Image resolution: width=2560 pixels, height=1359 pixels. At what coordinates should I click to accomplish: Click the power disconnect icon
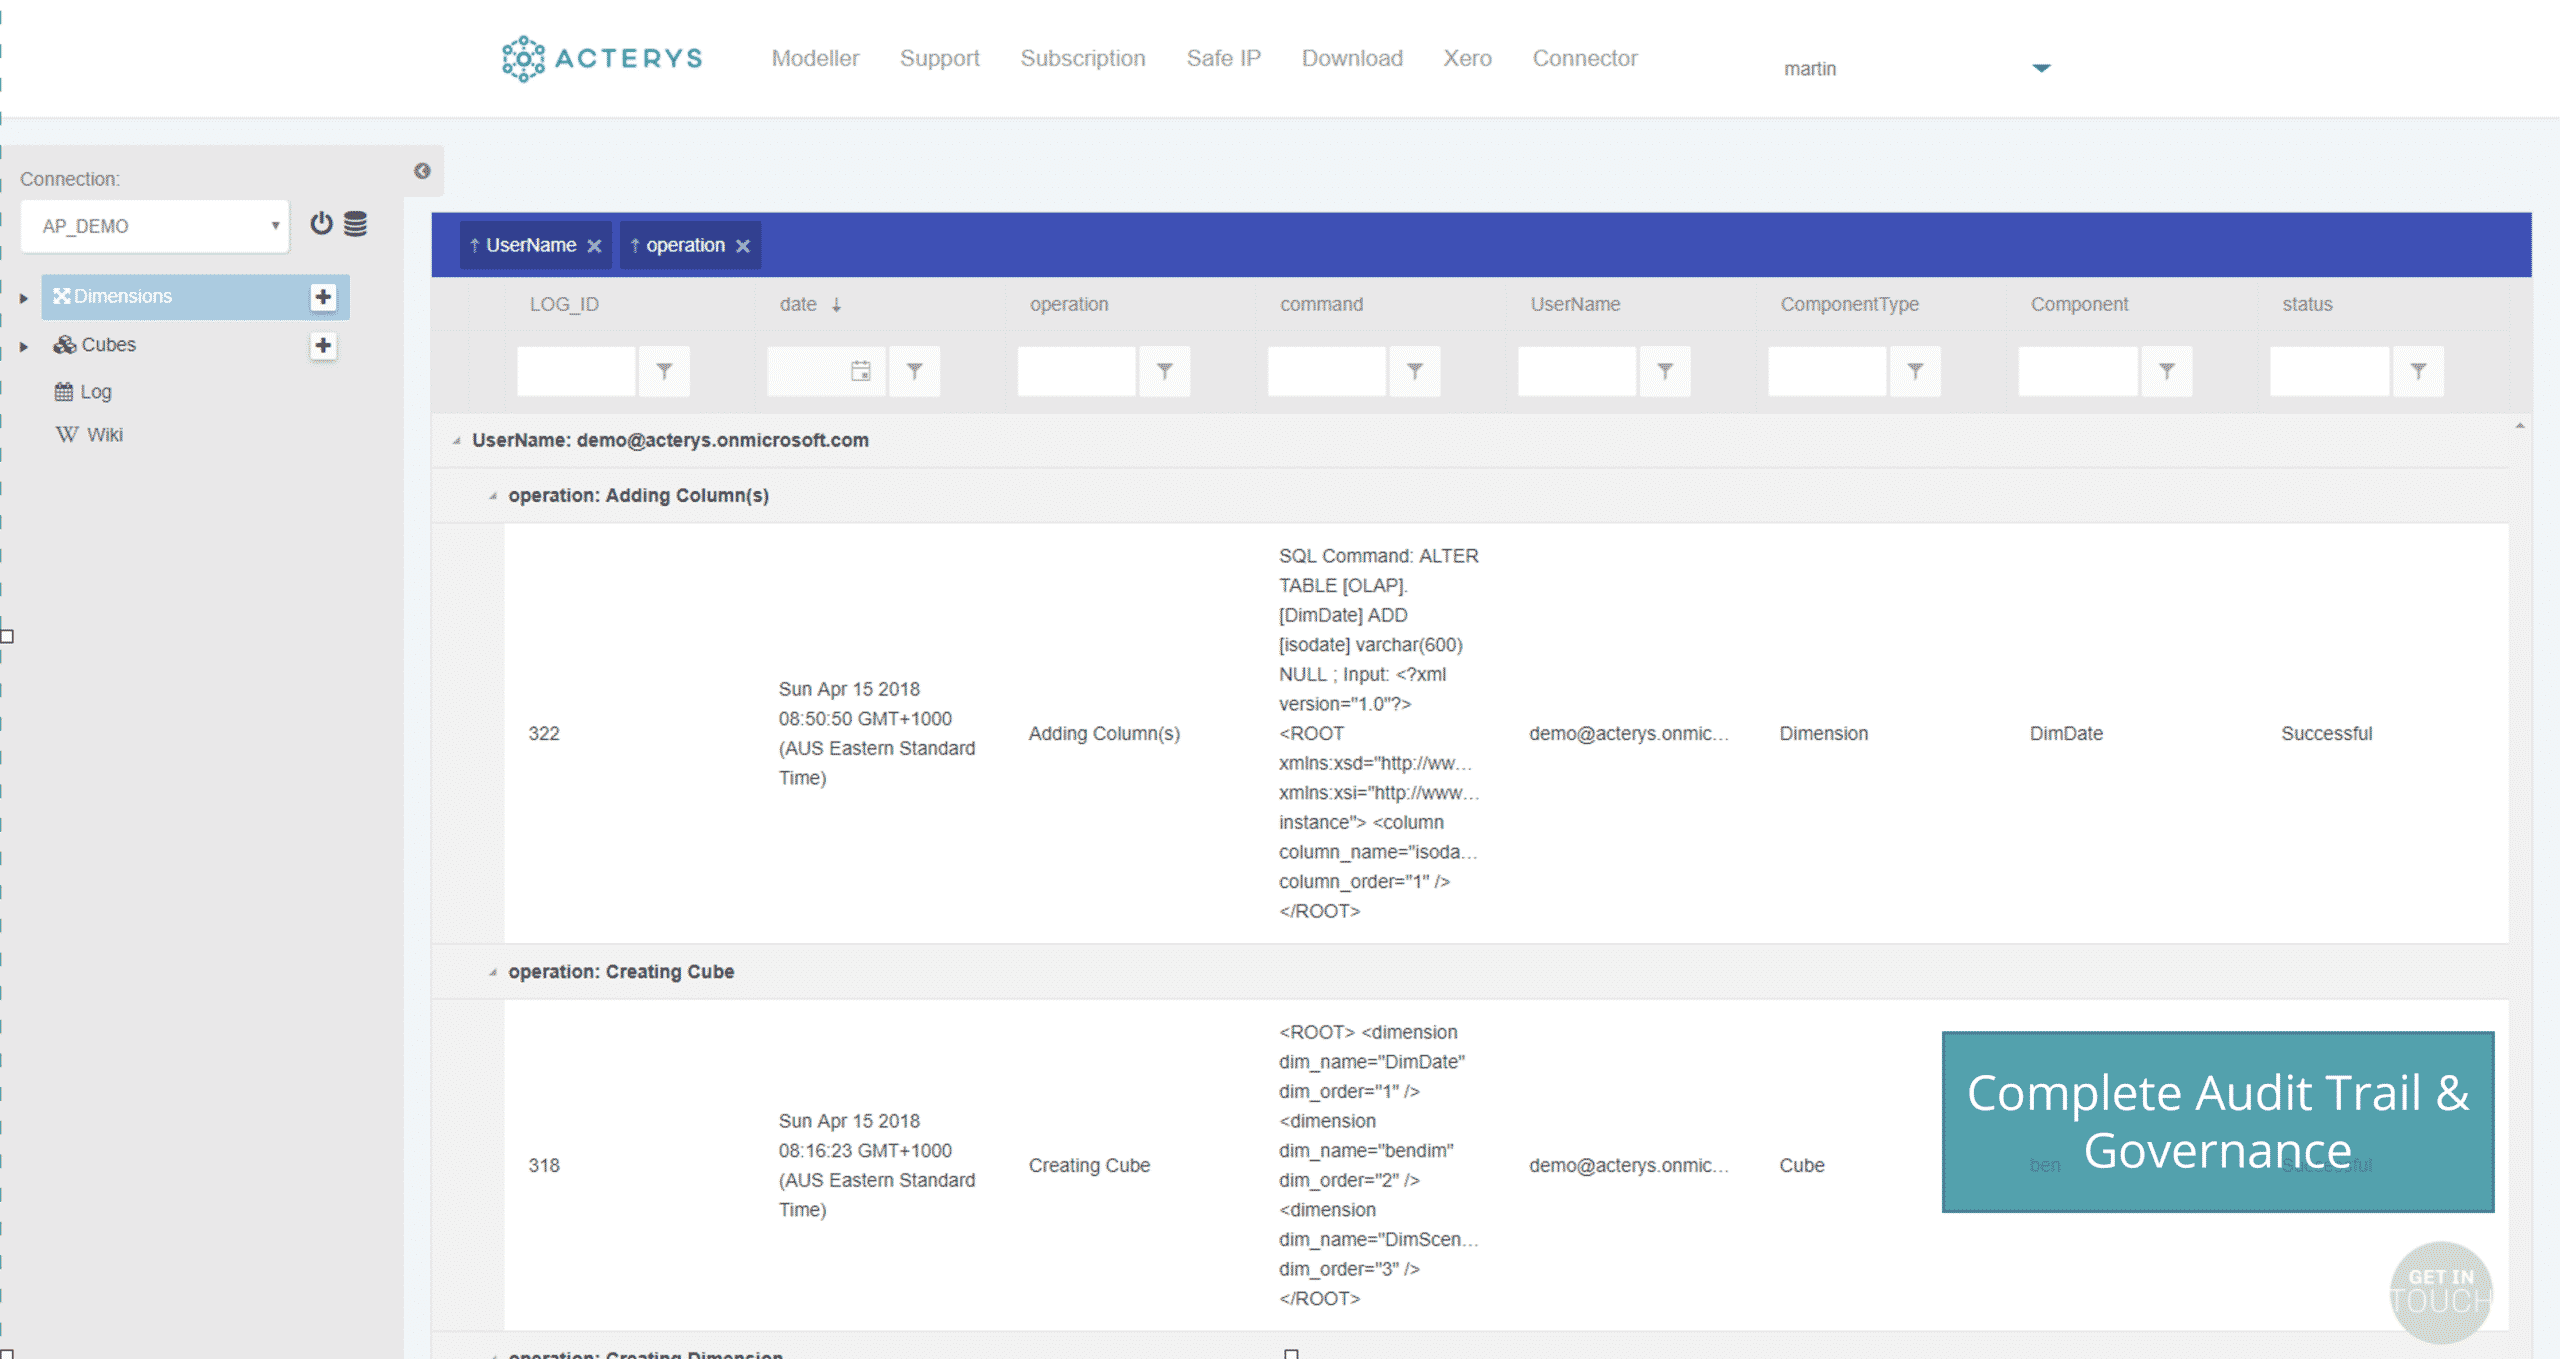pos(321,223)
